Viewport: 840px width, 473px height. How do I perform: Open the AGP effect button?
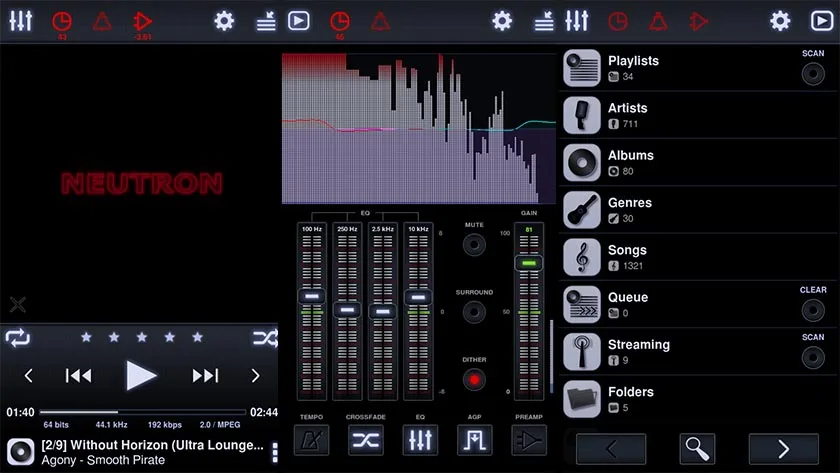pyautogui.click(x=475, y=440)
